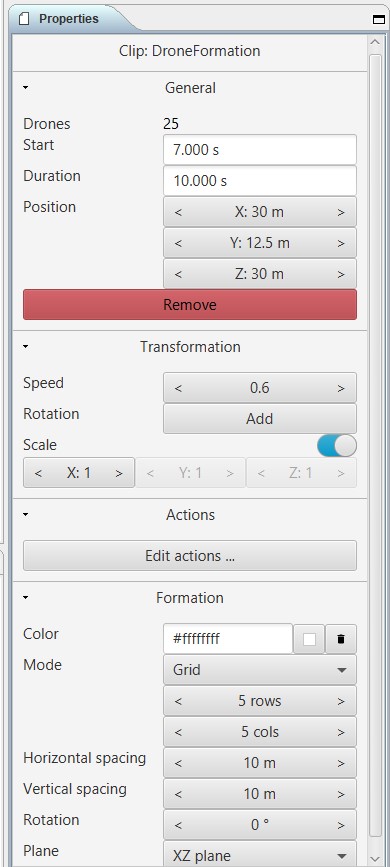Increase Position X value with right arrow
390x867 pixels.
click(341, 212)
